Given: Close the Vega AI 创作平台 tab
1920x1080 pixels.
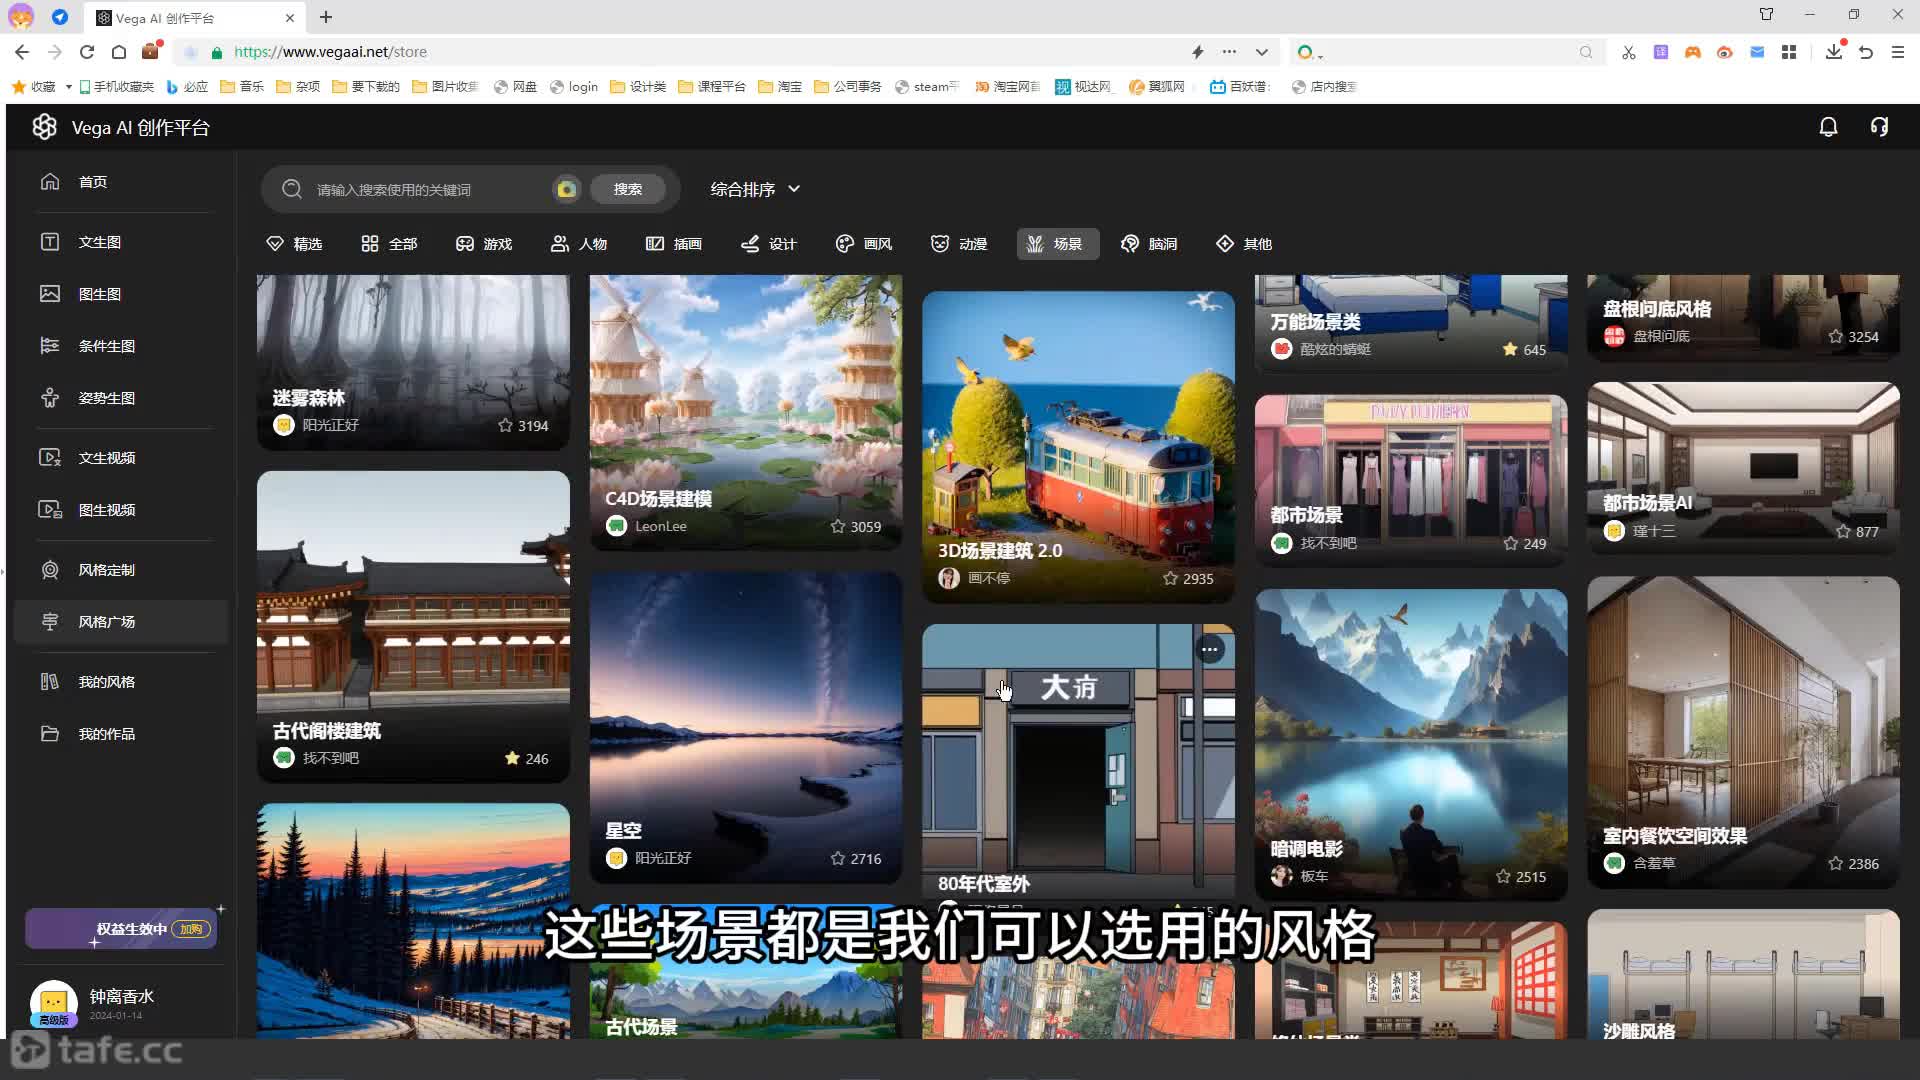Looking at the screenshot, I should 290,18.
